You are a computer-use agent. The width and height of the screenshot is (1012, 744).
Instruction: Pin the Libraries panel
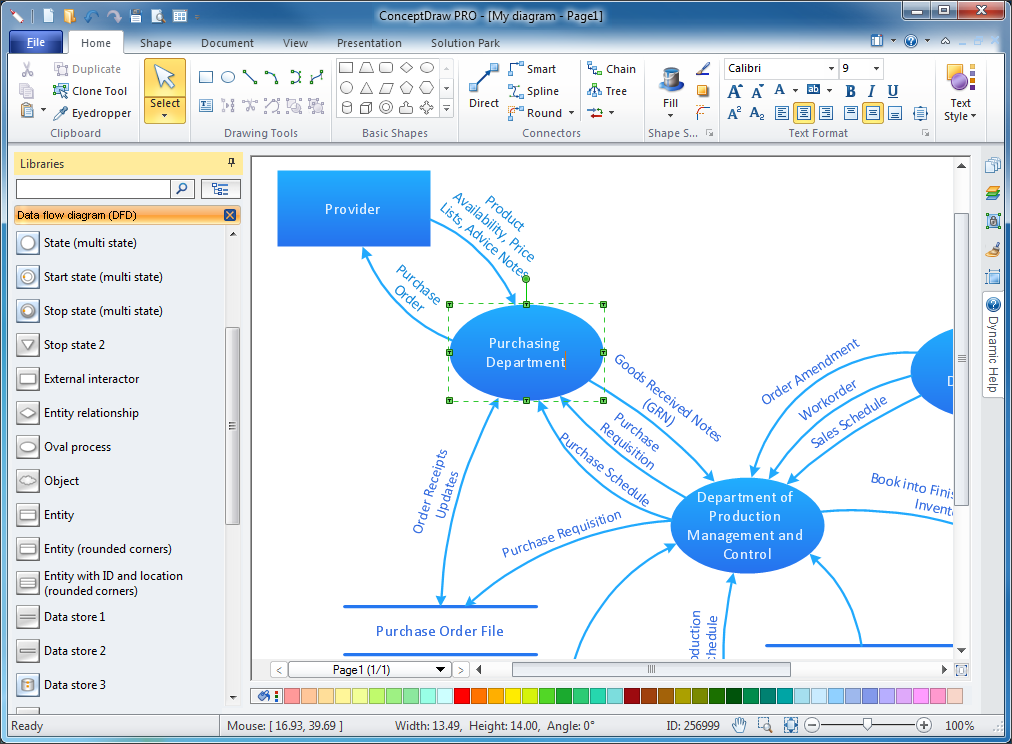point(231,163)
